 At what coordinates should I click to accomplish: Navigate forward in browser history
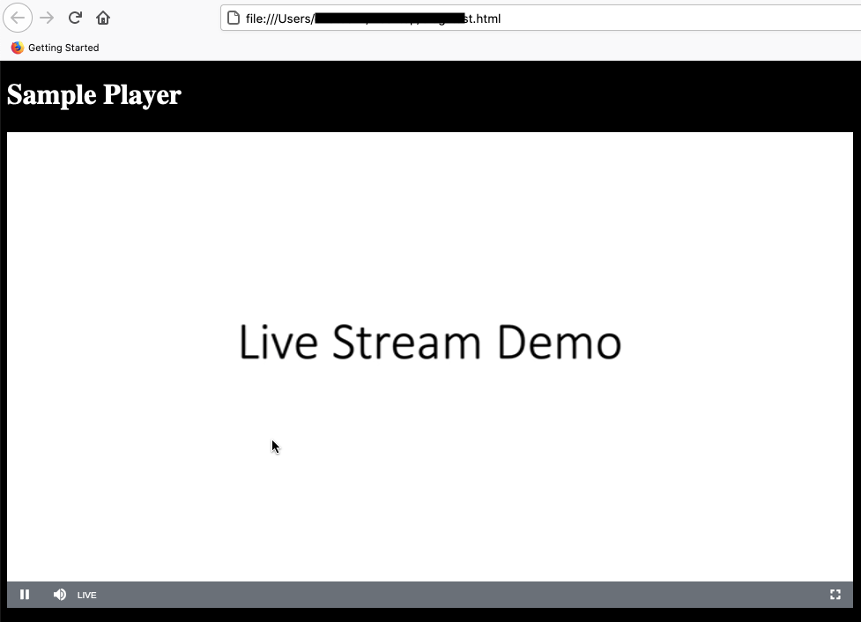(46, 17)
